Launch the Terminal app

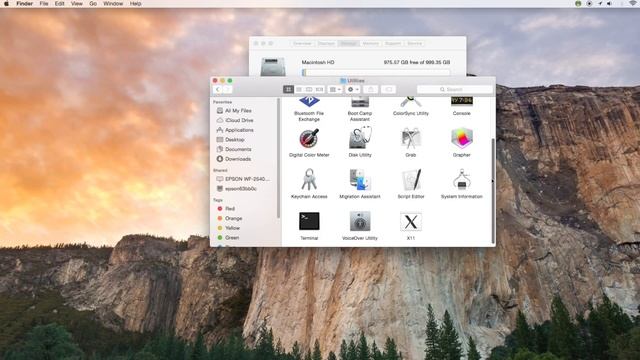309,221
